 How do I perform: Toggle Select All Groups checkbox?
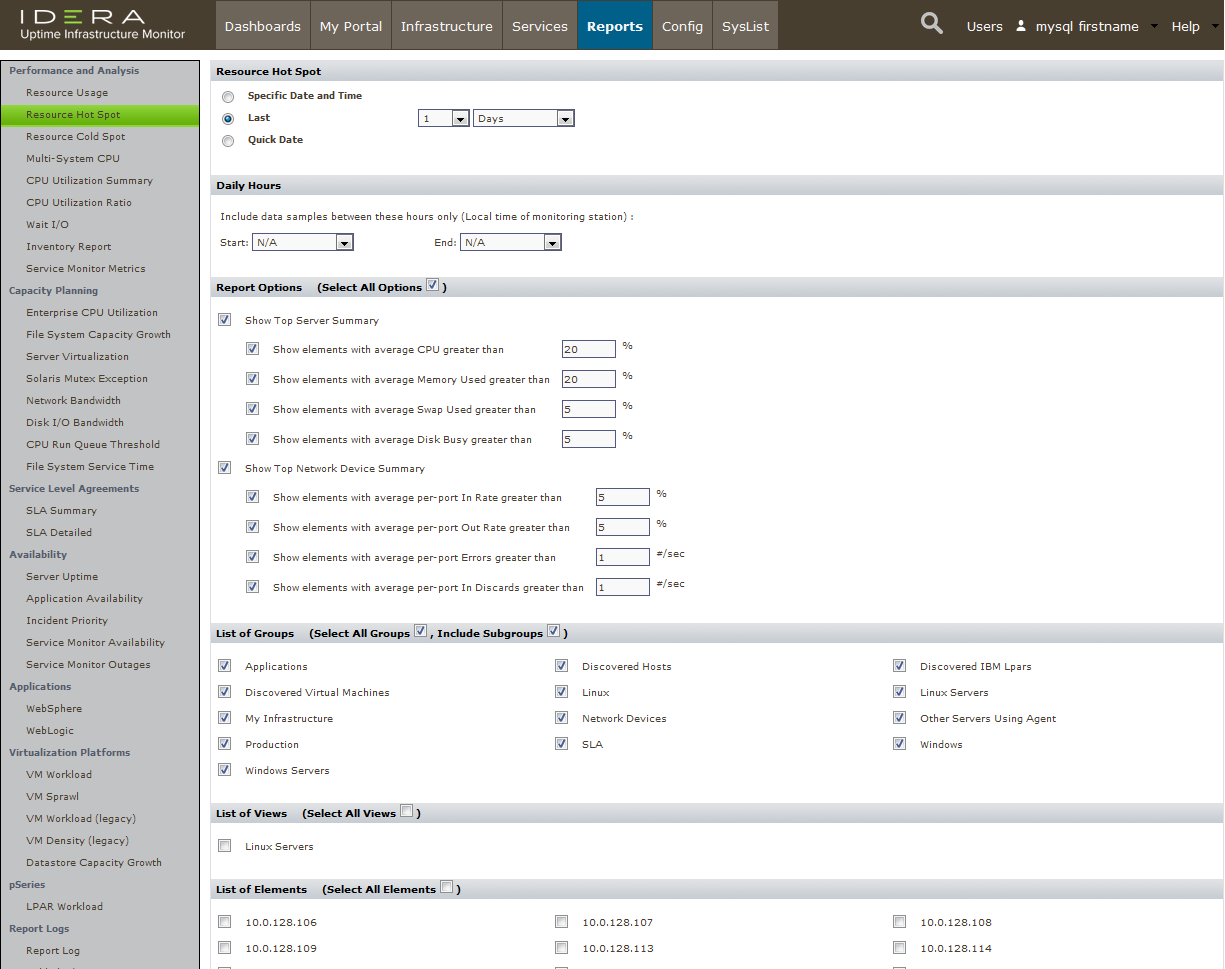point(420,632)
